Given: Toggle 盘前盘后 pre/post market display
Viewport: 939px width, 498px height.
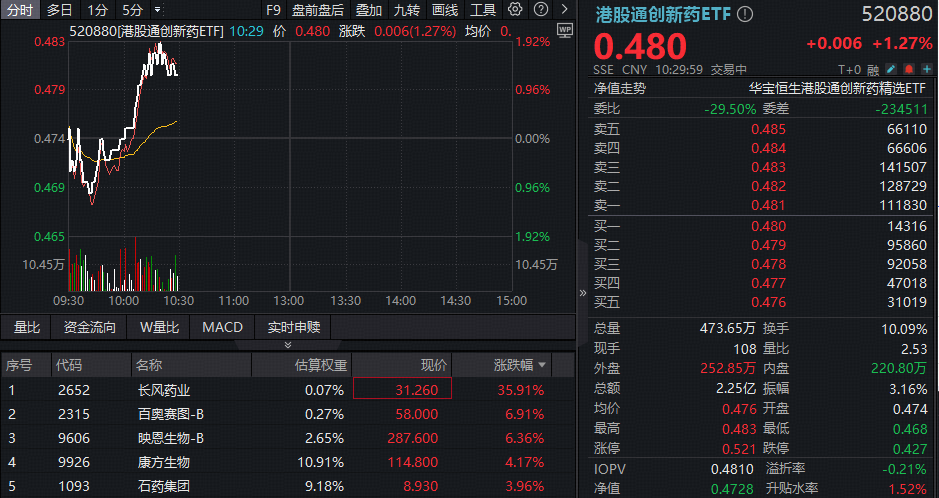Looking at the screenshot, I should 318,10.
